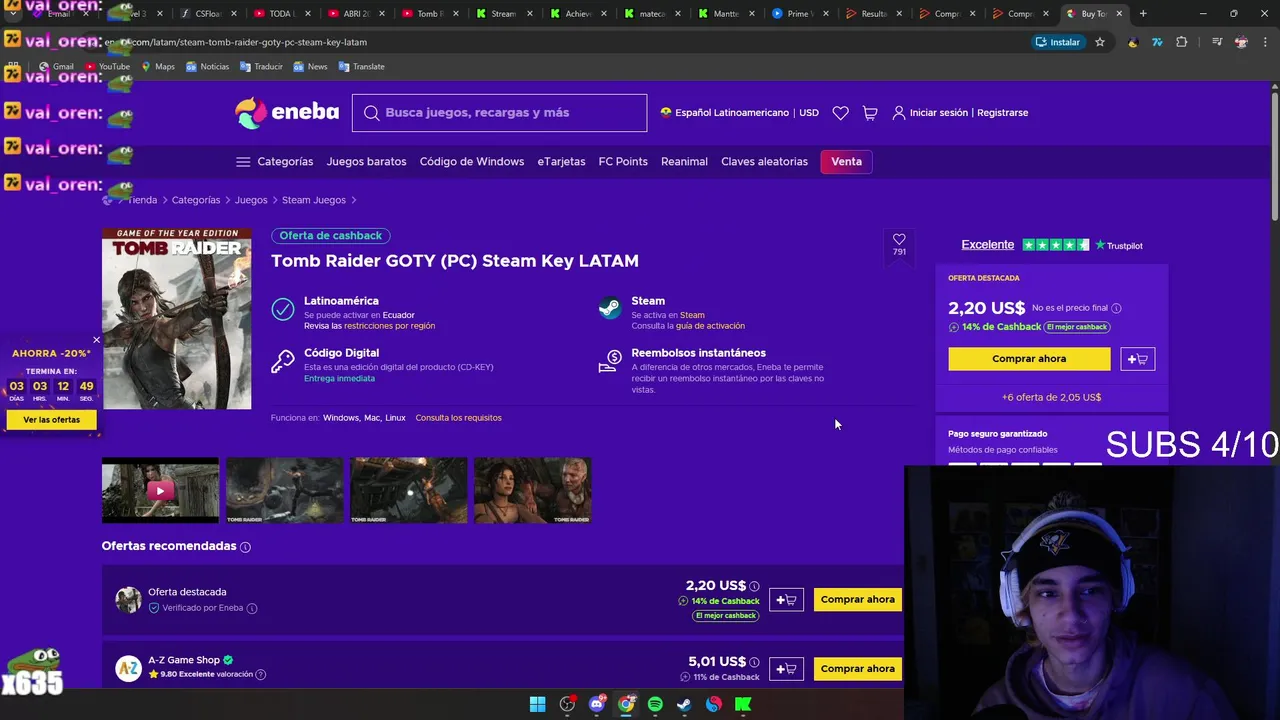The height and width of the screenshot is (720, 1280).
Task: Bookmark this page with the star icon
Action: point(1100,42)
